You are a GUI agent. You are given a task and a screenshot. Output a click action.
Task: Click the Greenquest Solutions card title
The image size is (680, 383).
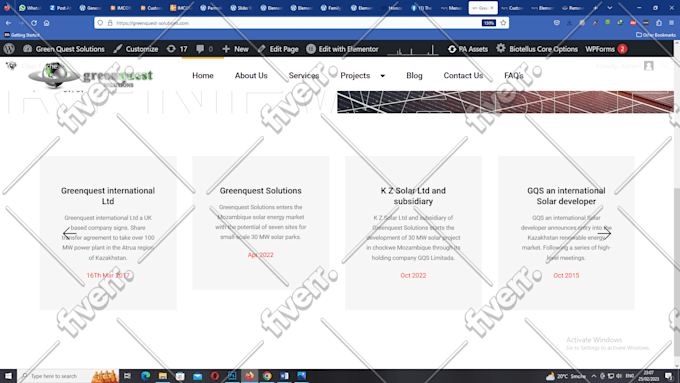coord(260,190)
